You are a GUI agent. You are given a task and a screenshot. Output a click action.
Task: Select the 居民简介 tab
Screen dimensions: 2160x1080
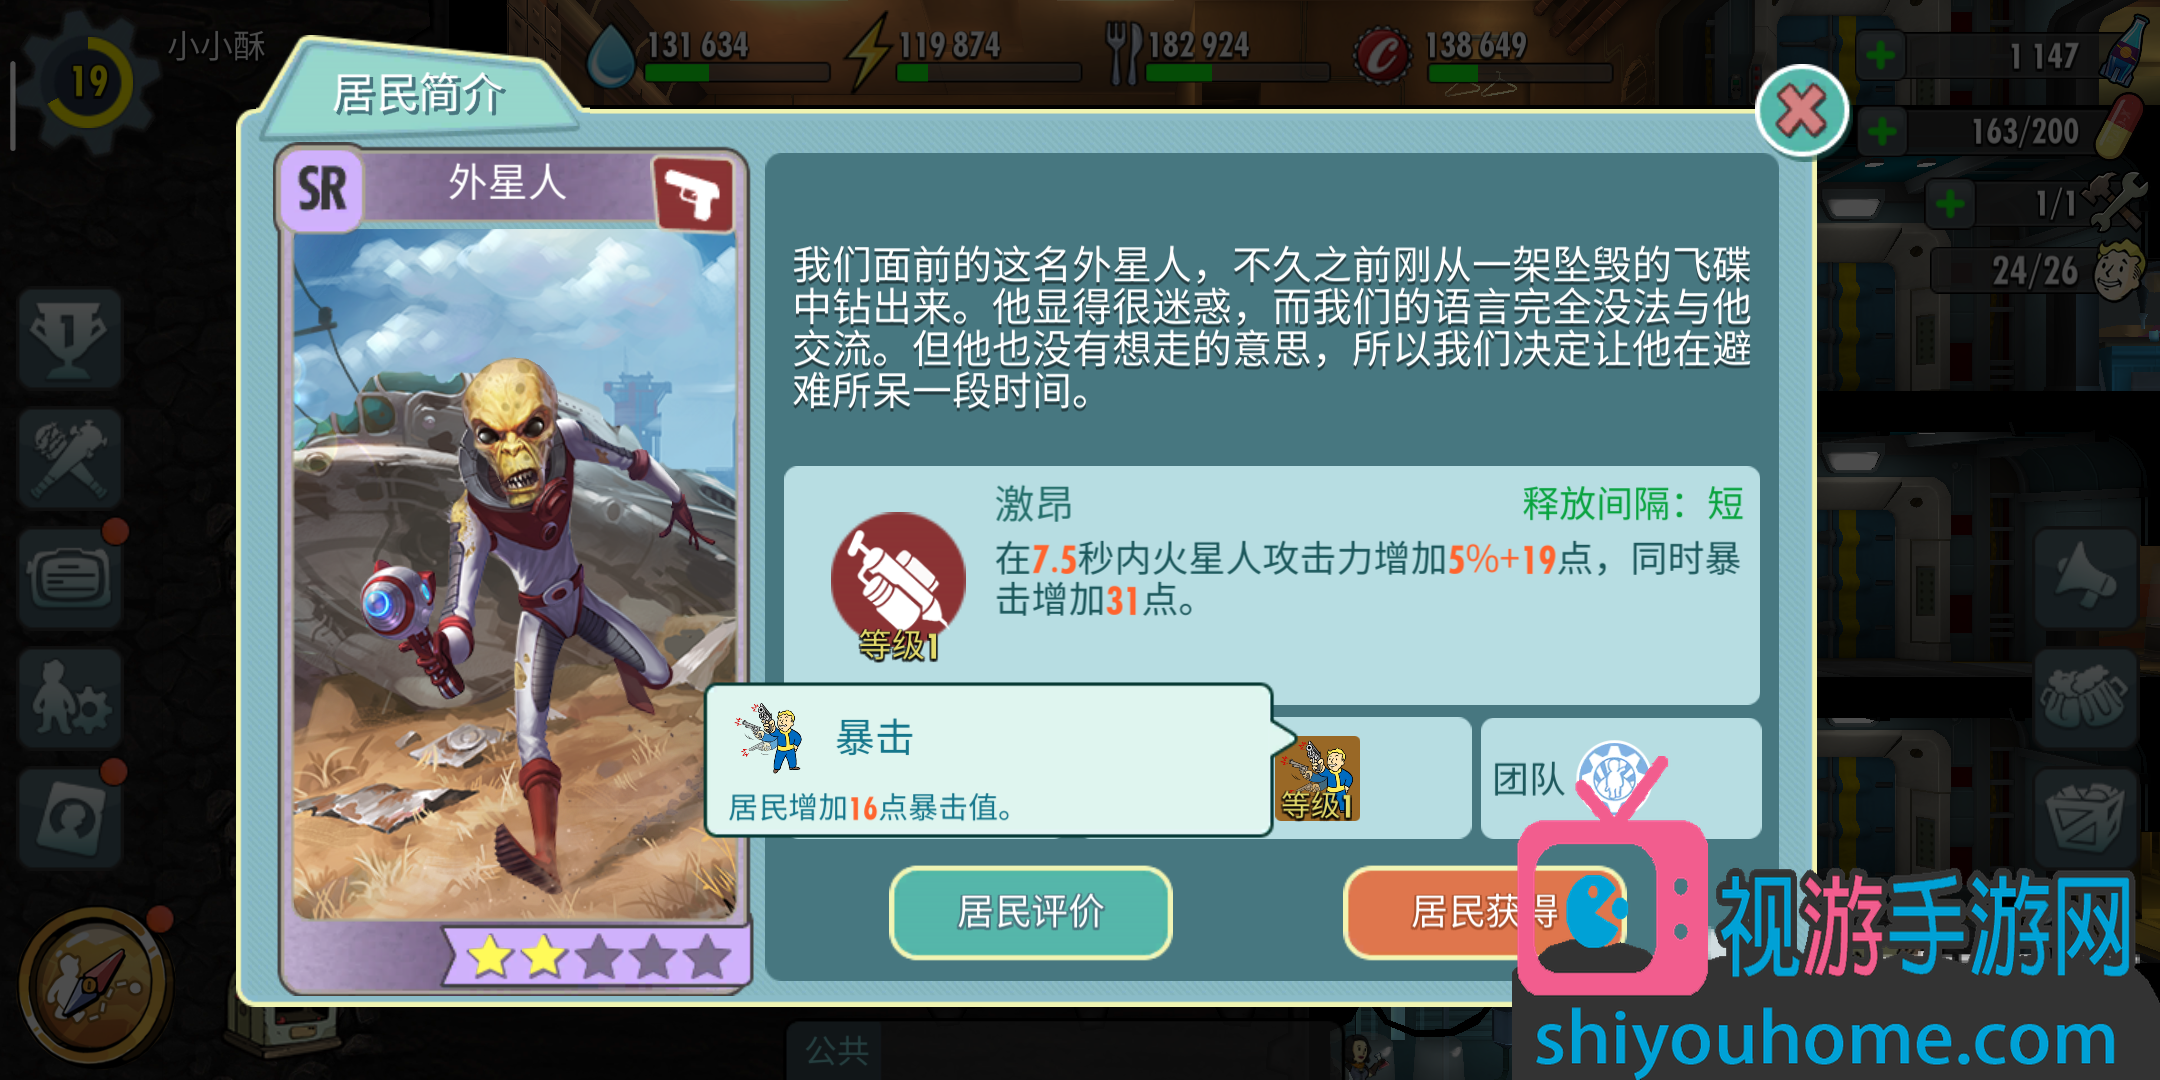pos(419,94)
